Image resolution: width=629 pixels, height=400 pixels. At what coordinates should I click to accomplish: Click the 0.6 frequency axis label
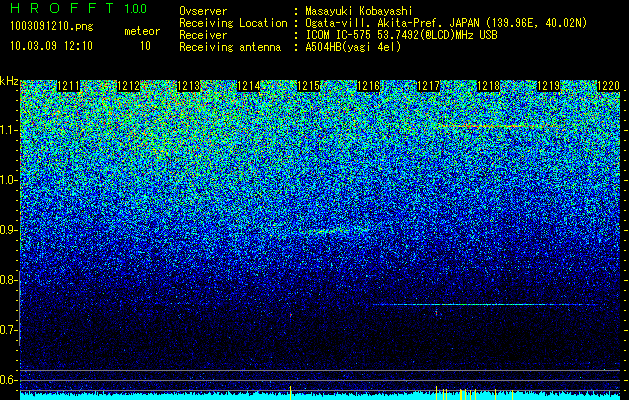click(x=9, y=380)
